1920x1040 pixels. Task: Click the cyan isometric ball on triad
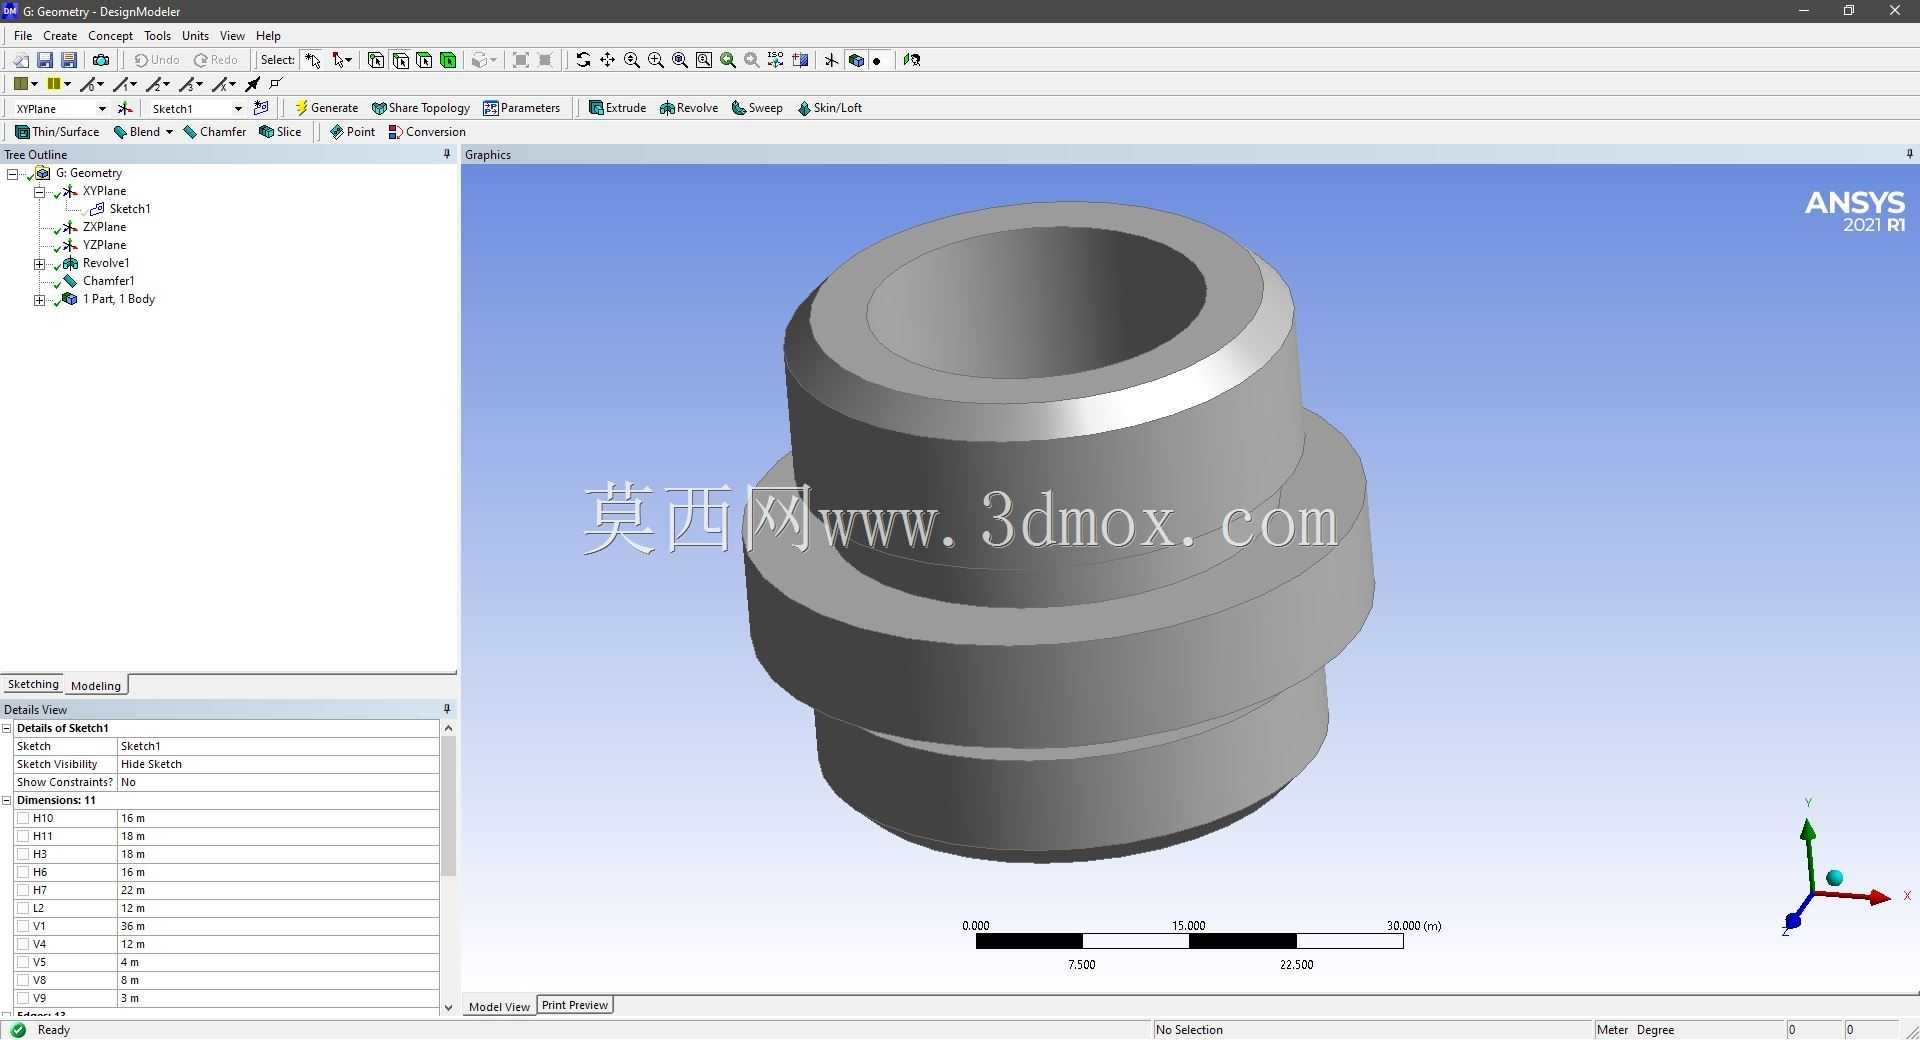click(x=1834, y=878)
